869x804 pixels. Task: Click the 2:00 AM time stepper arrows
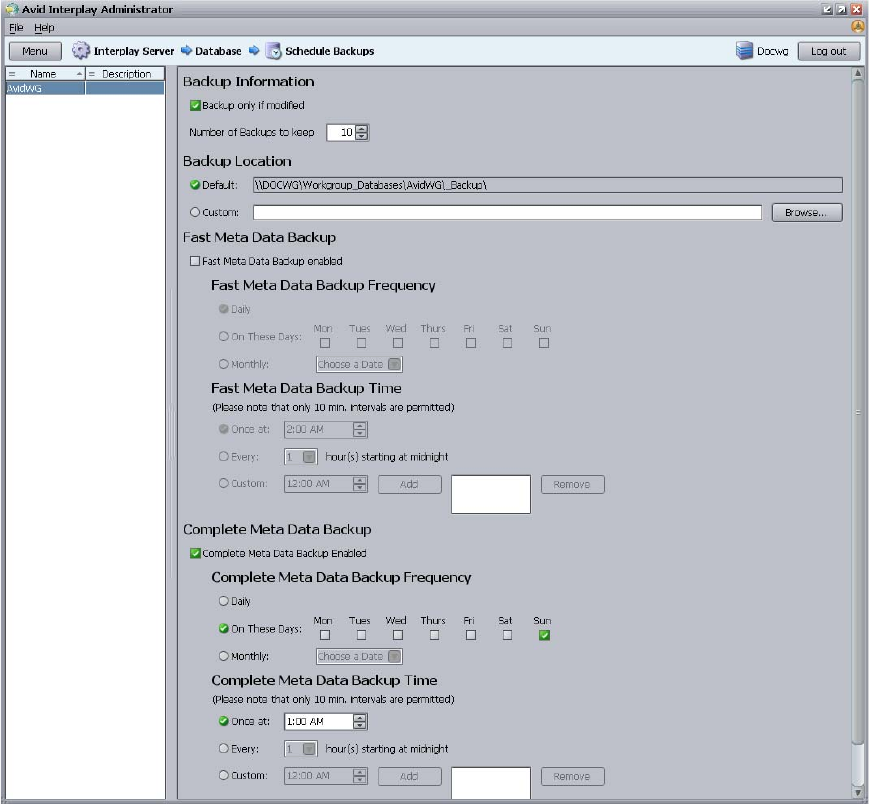point(360,429)
